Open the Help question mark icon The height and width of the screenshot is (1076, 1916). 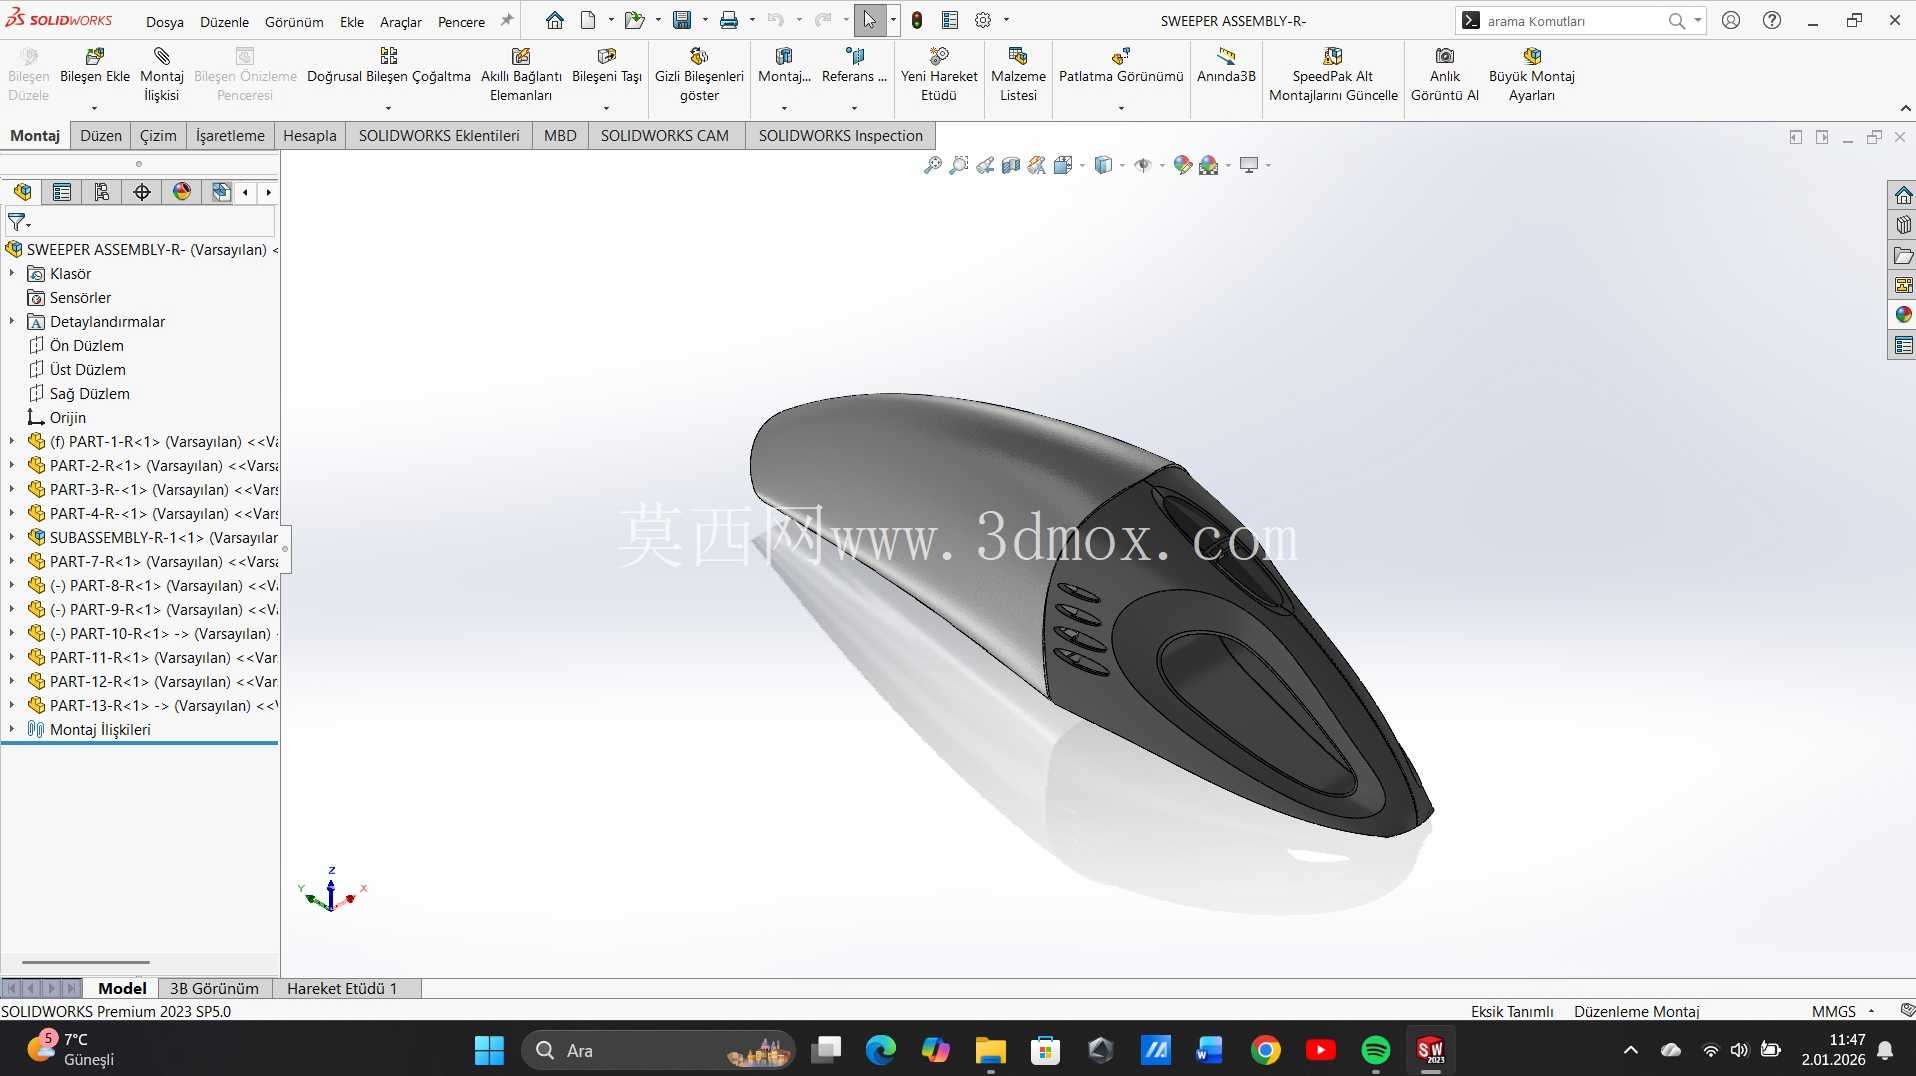tap(1771, 20)
